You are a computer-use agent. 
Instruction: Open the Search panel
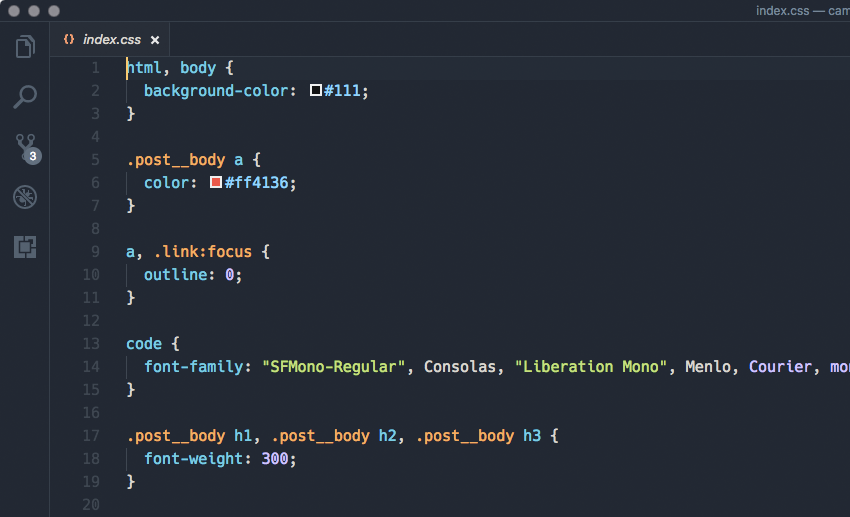[x=25, y=96]
